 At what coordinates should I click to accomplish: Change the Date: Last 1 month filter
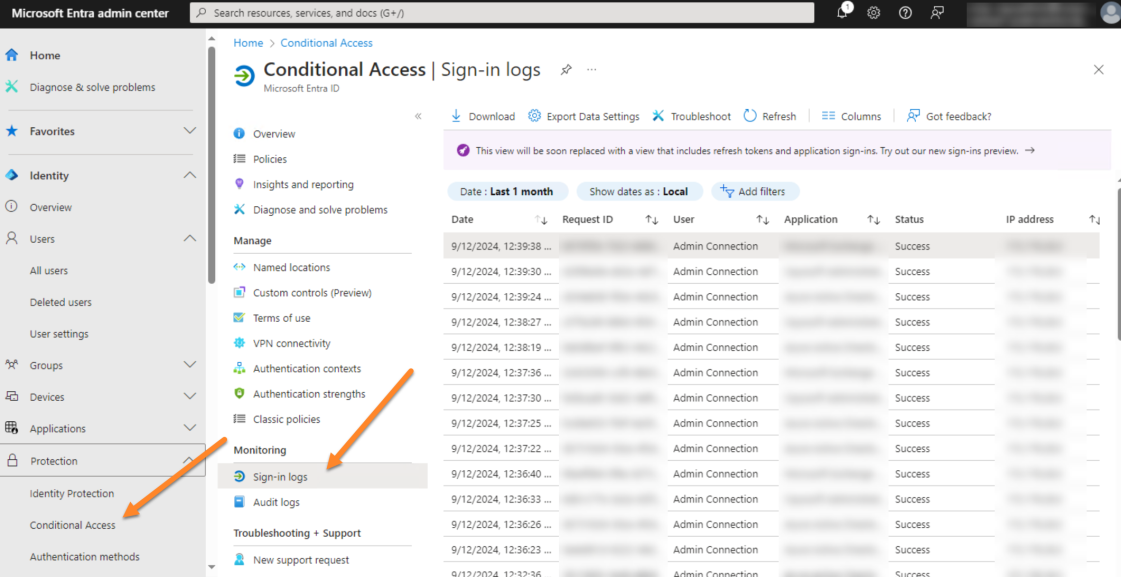[x=507, y=192]
